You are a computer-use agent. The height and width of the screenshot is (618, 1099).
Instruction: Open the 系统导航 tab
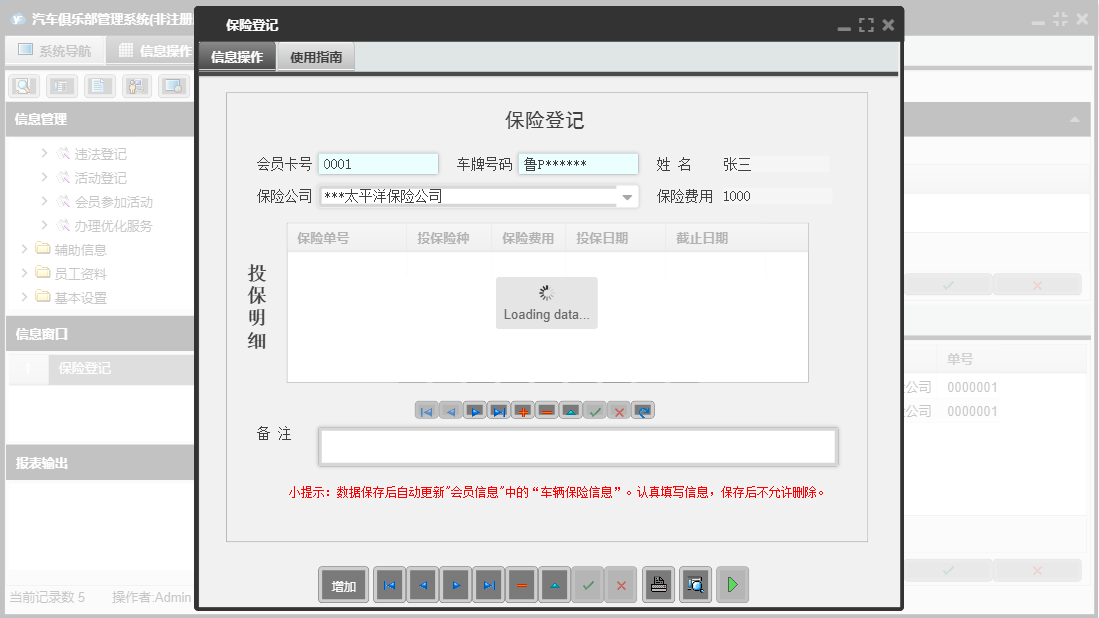pos(55,50)
